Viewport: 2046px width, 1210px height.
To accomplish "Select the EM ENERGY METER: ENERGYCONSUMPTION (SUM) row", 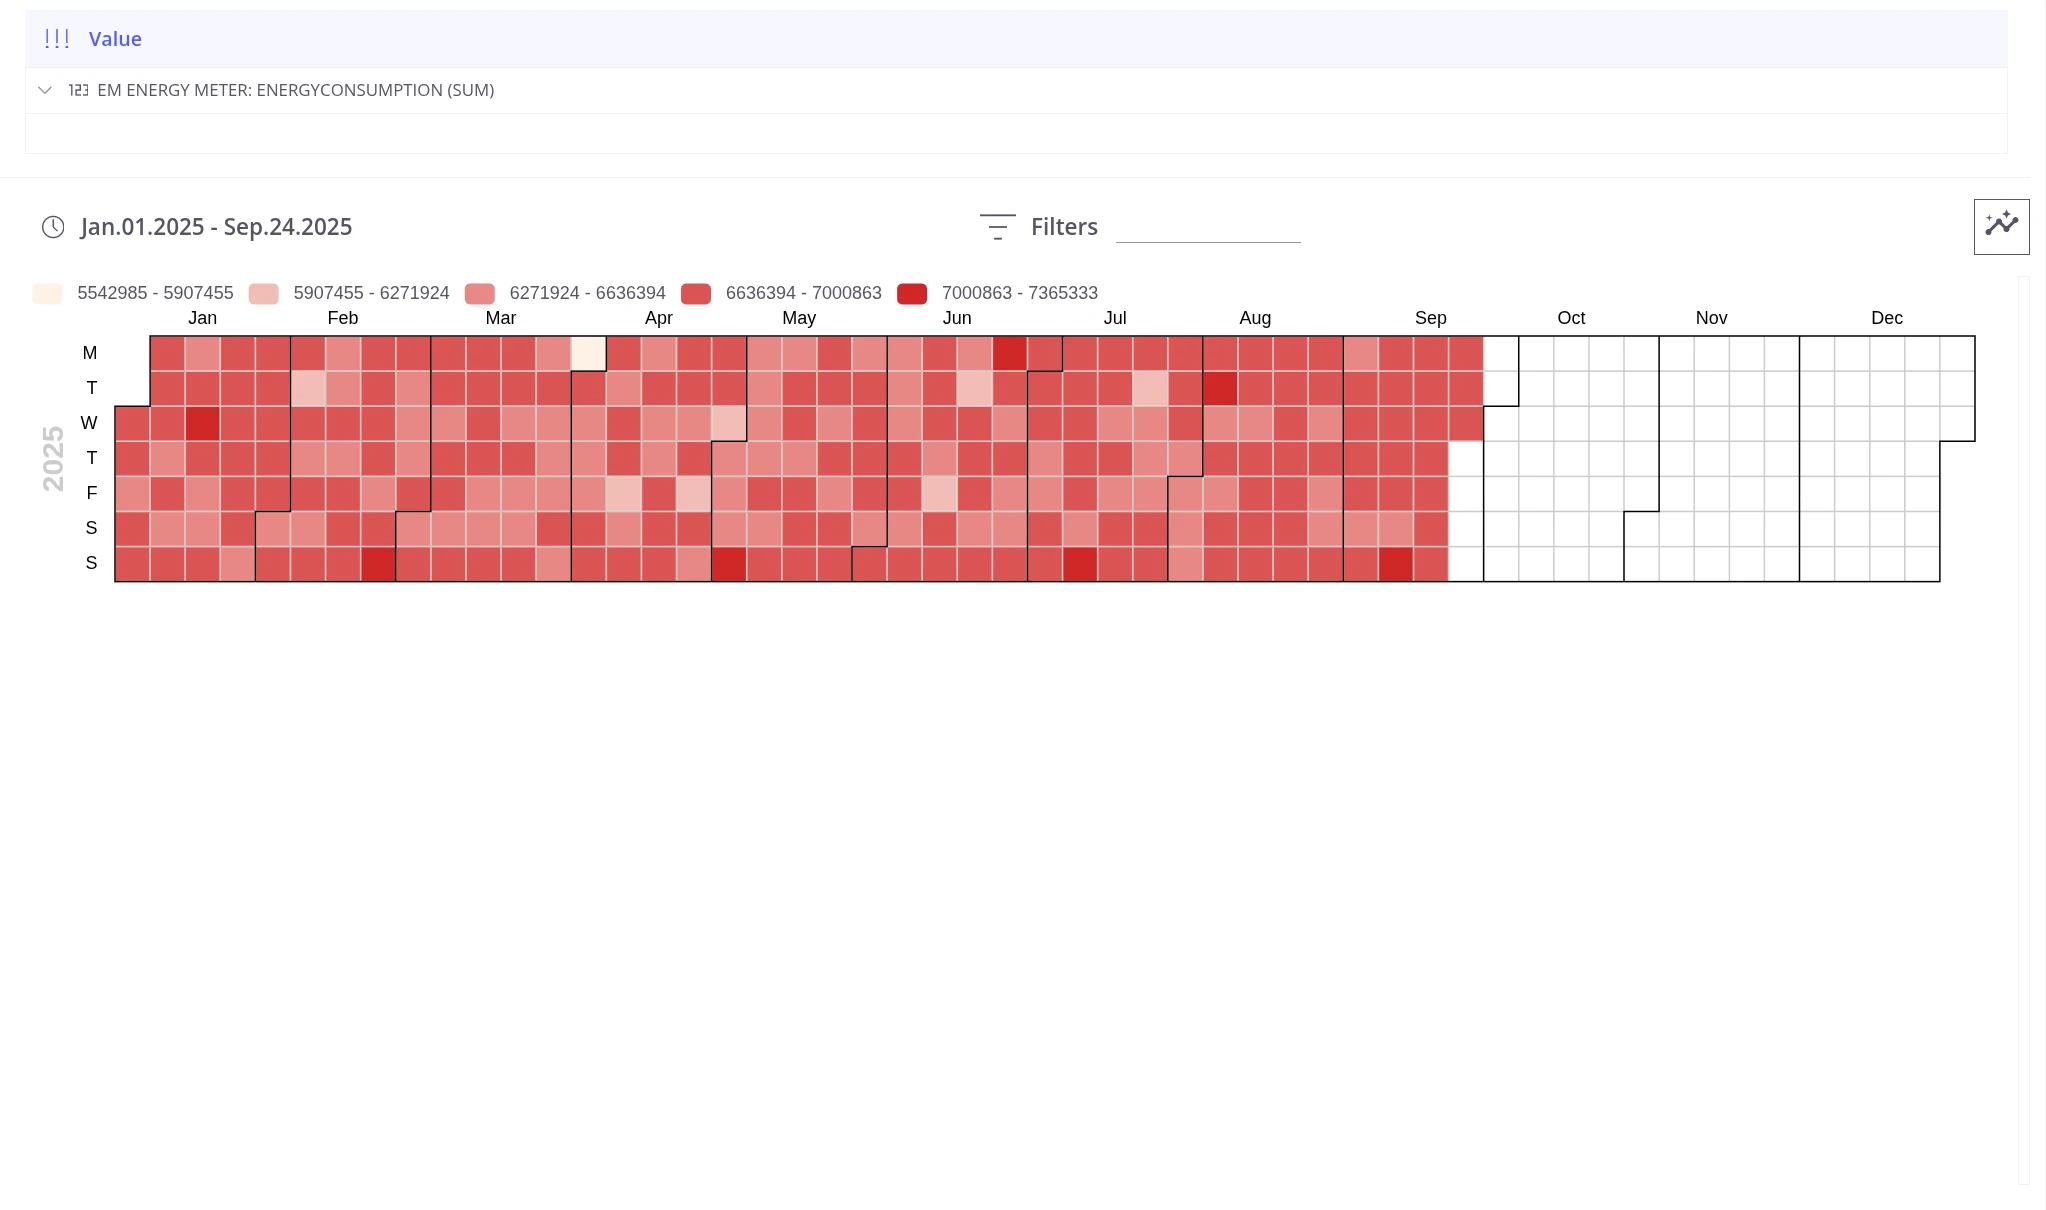I will [x=1016, y=90].
